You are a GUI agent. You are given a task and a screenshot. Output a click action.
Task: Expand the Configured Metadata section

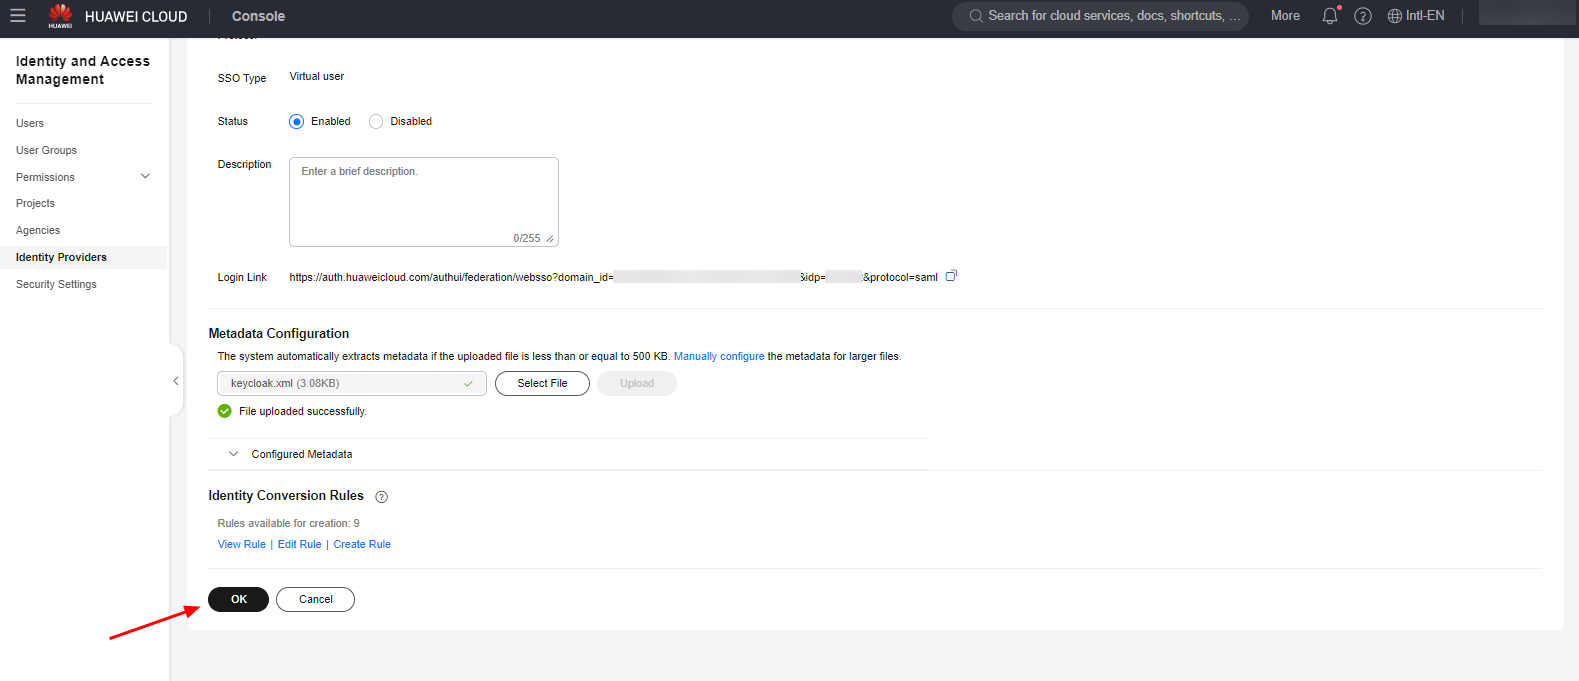[x=234, y=454]
